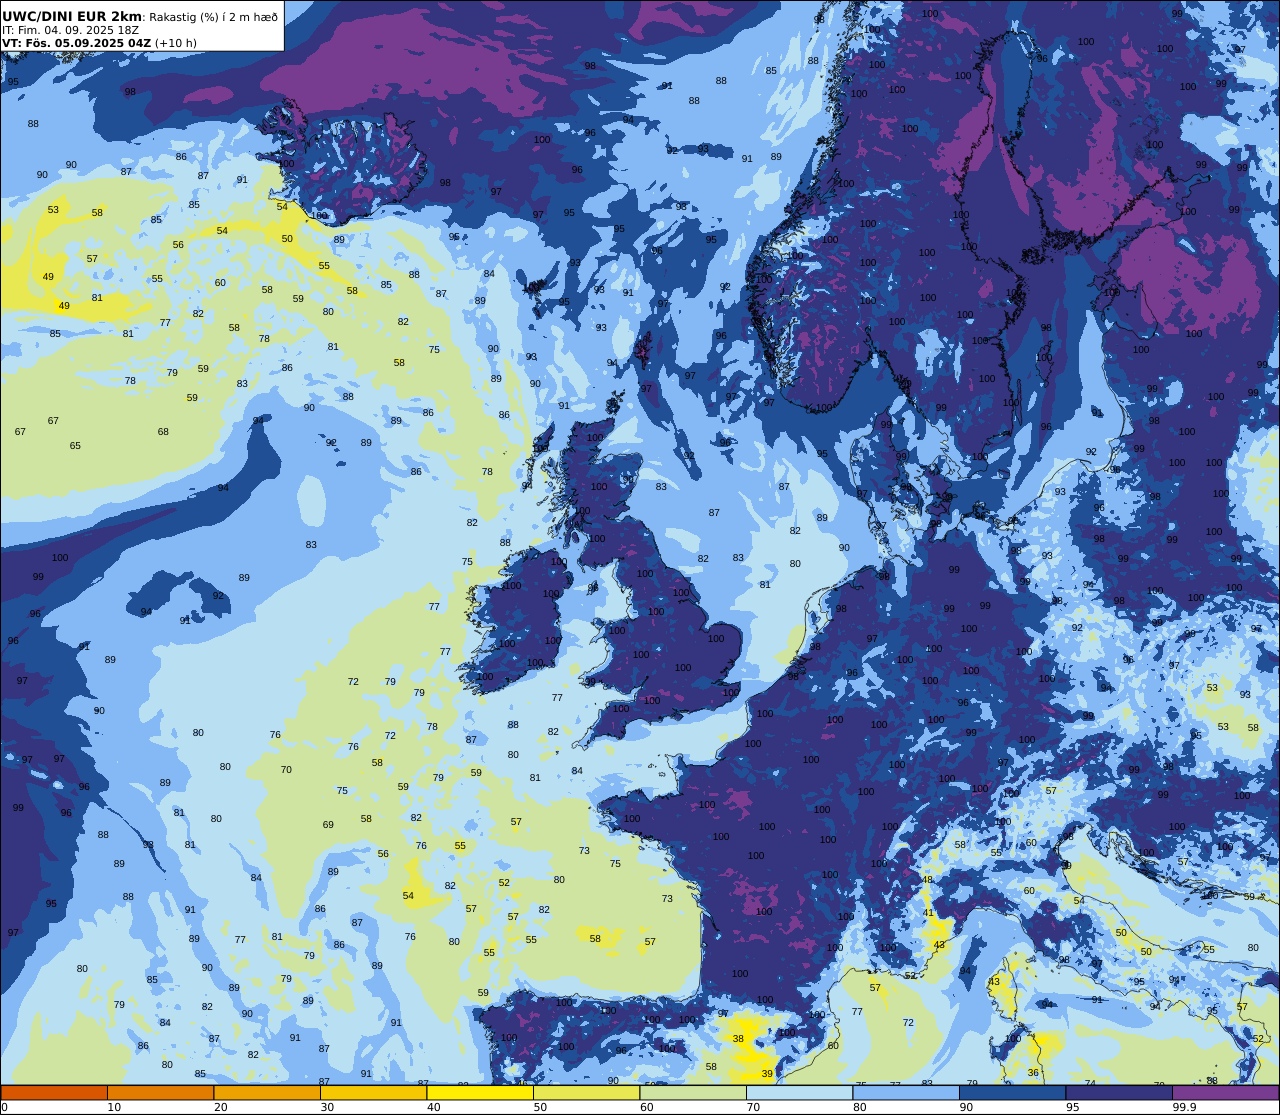Click the 'Rakastig (%) í 2 m hæð' label
The image size is (1280, 1115).
coord(214,17)
